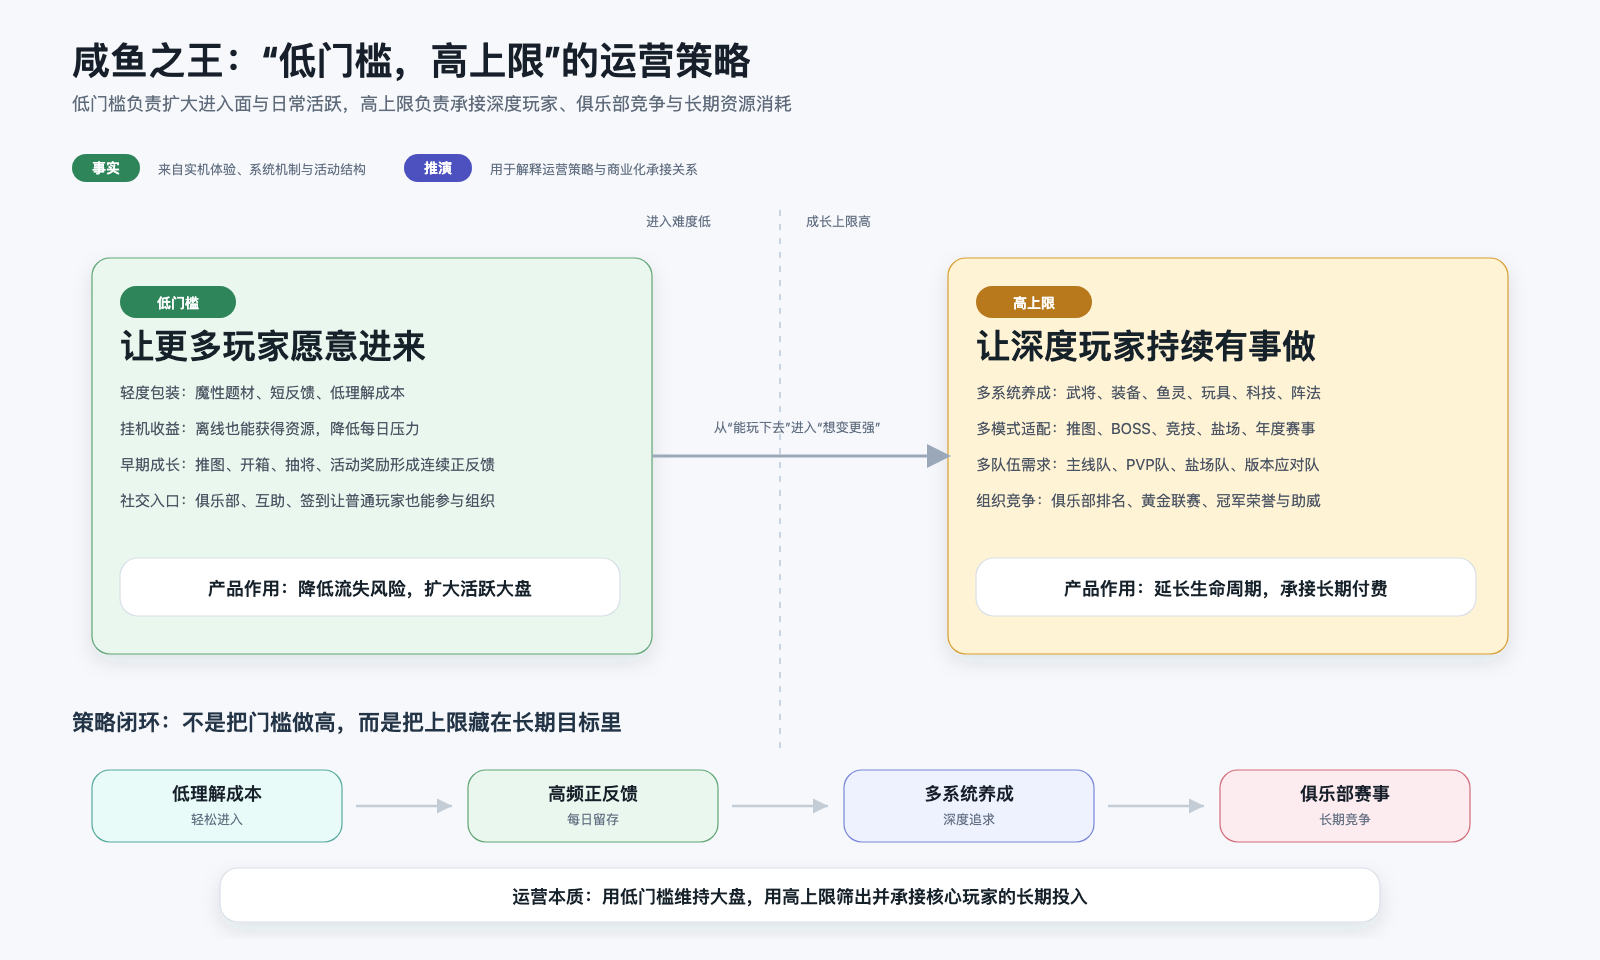Click the line starting with 社交入口
Screen dimensions: 1600x960
(307, 501)
